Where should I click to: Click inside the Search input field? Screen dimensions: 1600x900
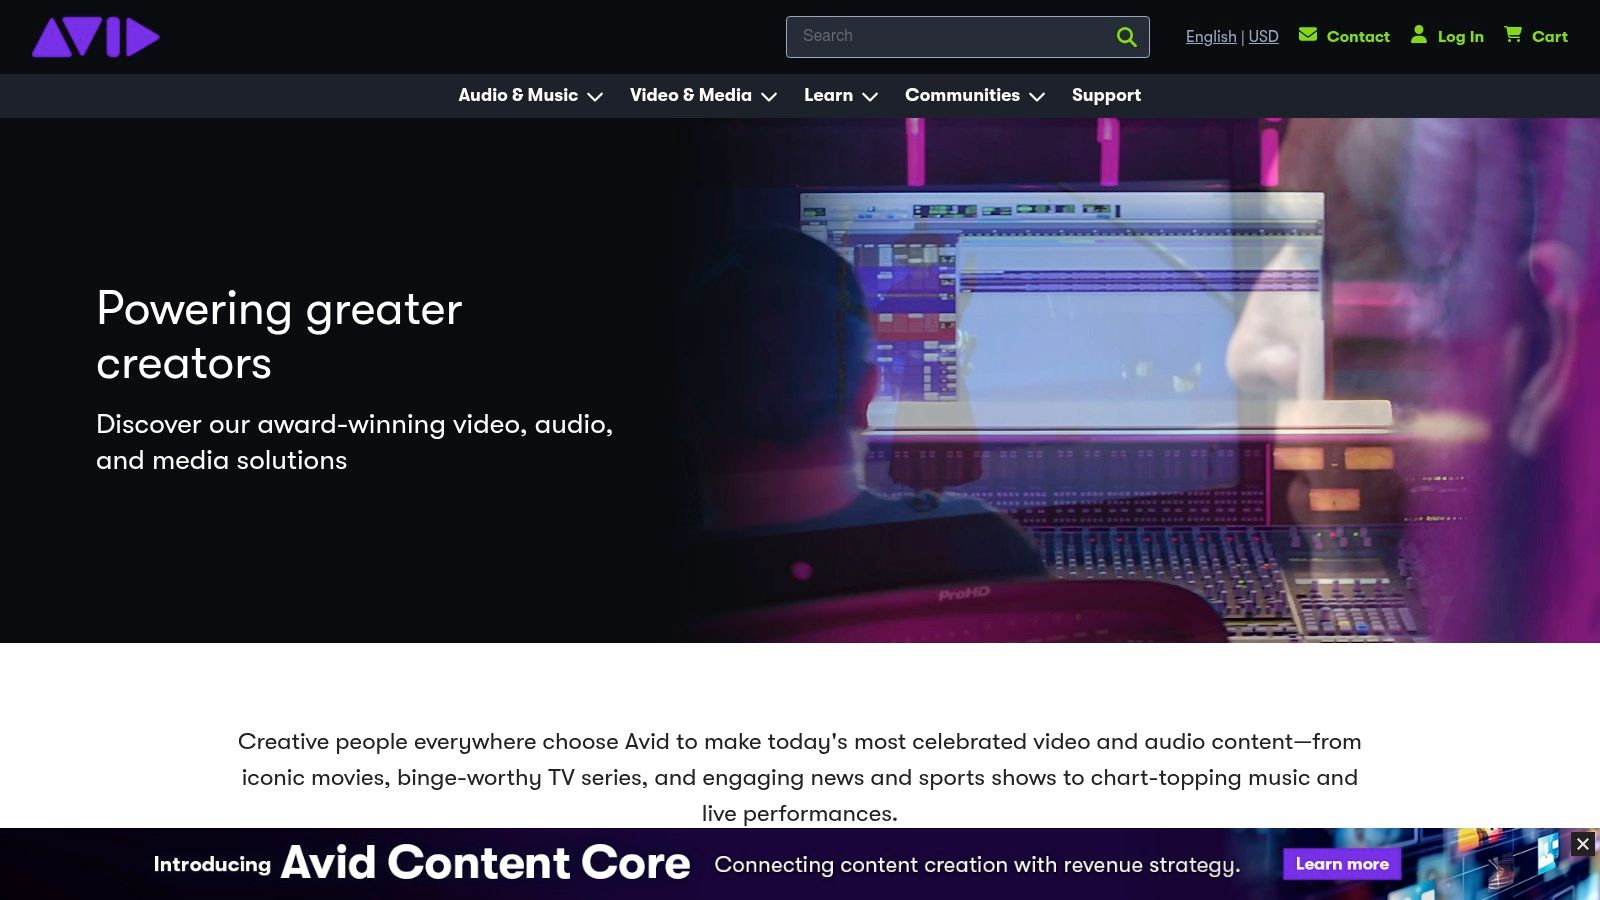[950, 36]
